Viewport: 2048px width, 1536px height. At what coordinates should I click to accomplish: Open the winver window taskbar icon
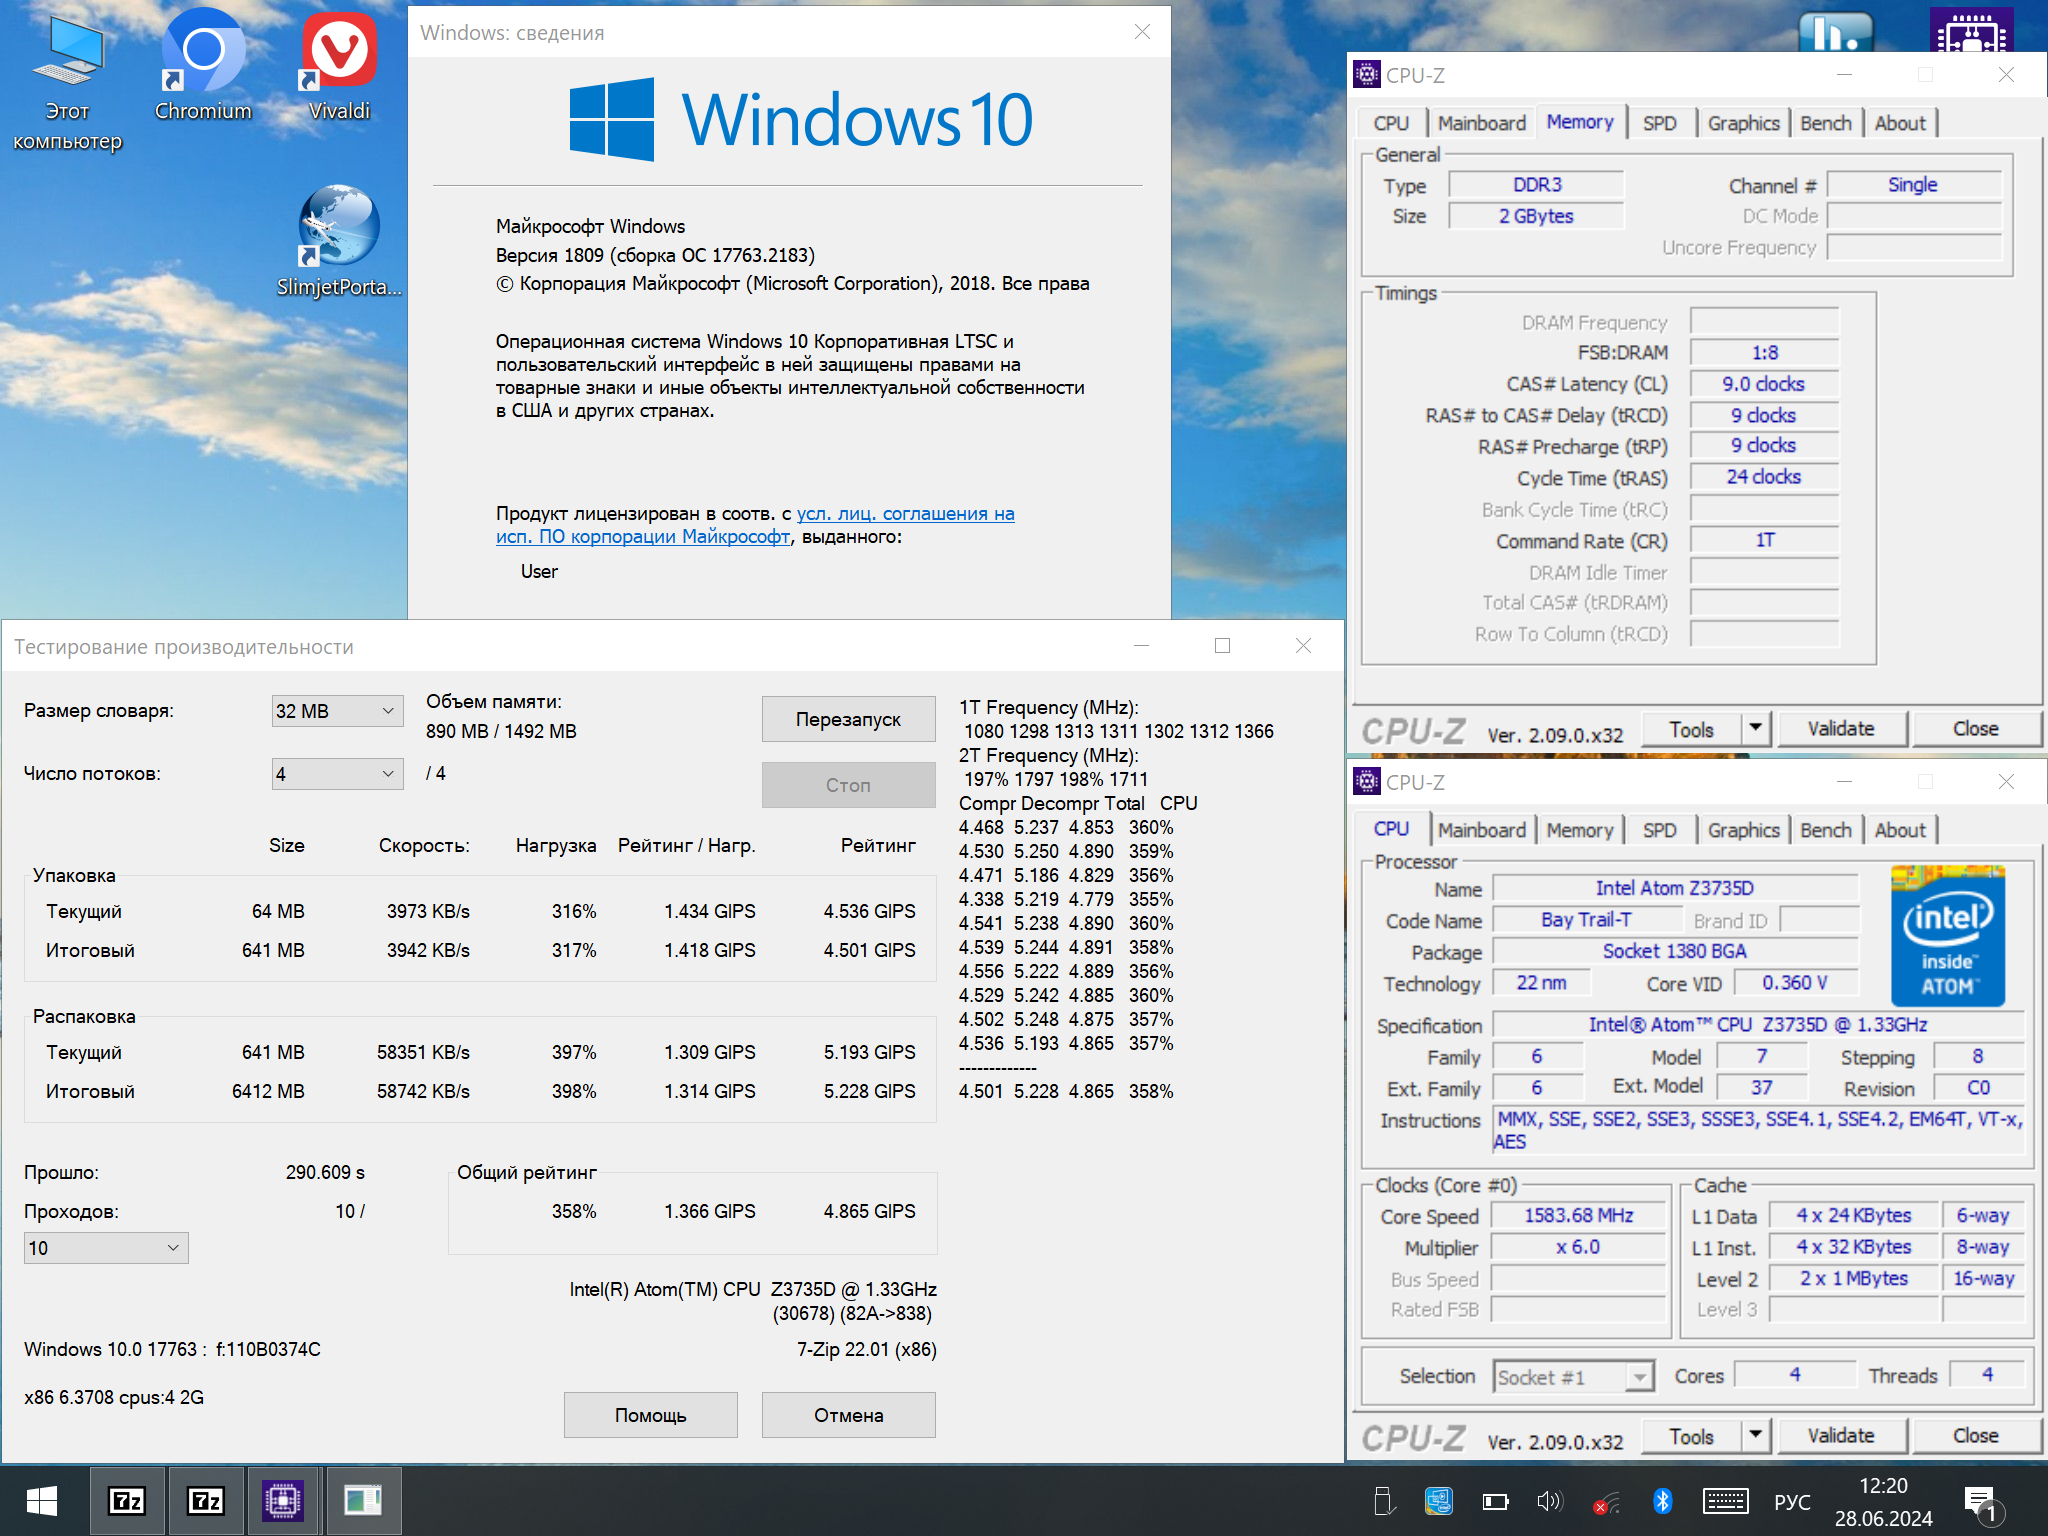pyautogui.click(x=362, y=1501)
